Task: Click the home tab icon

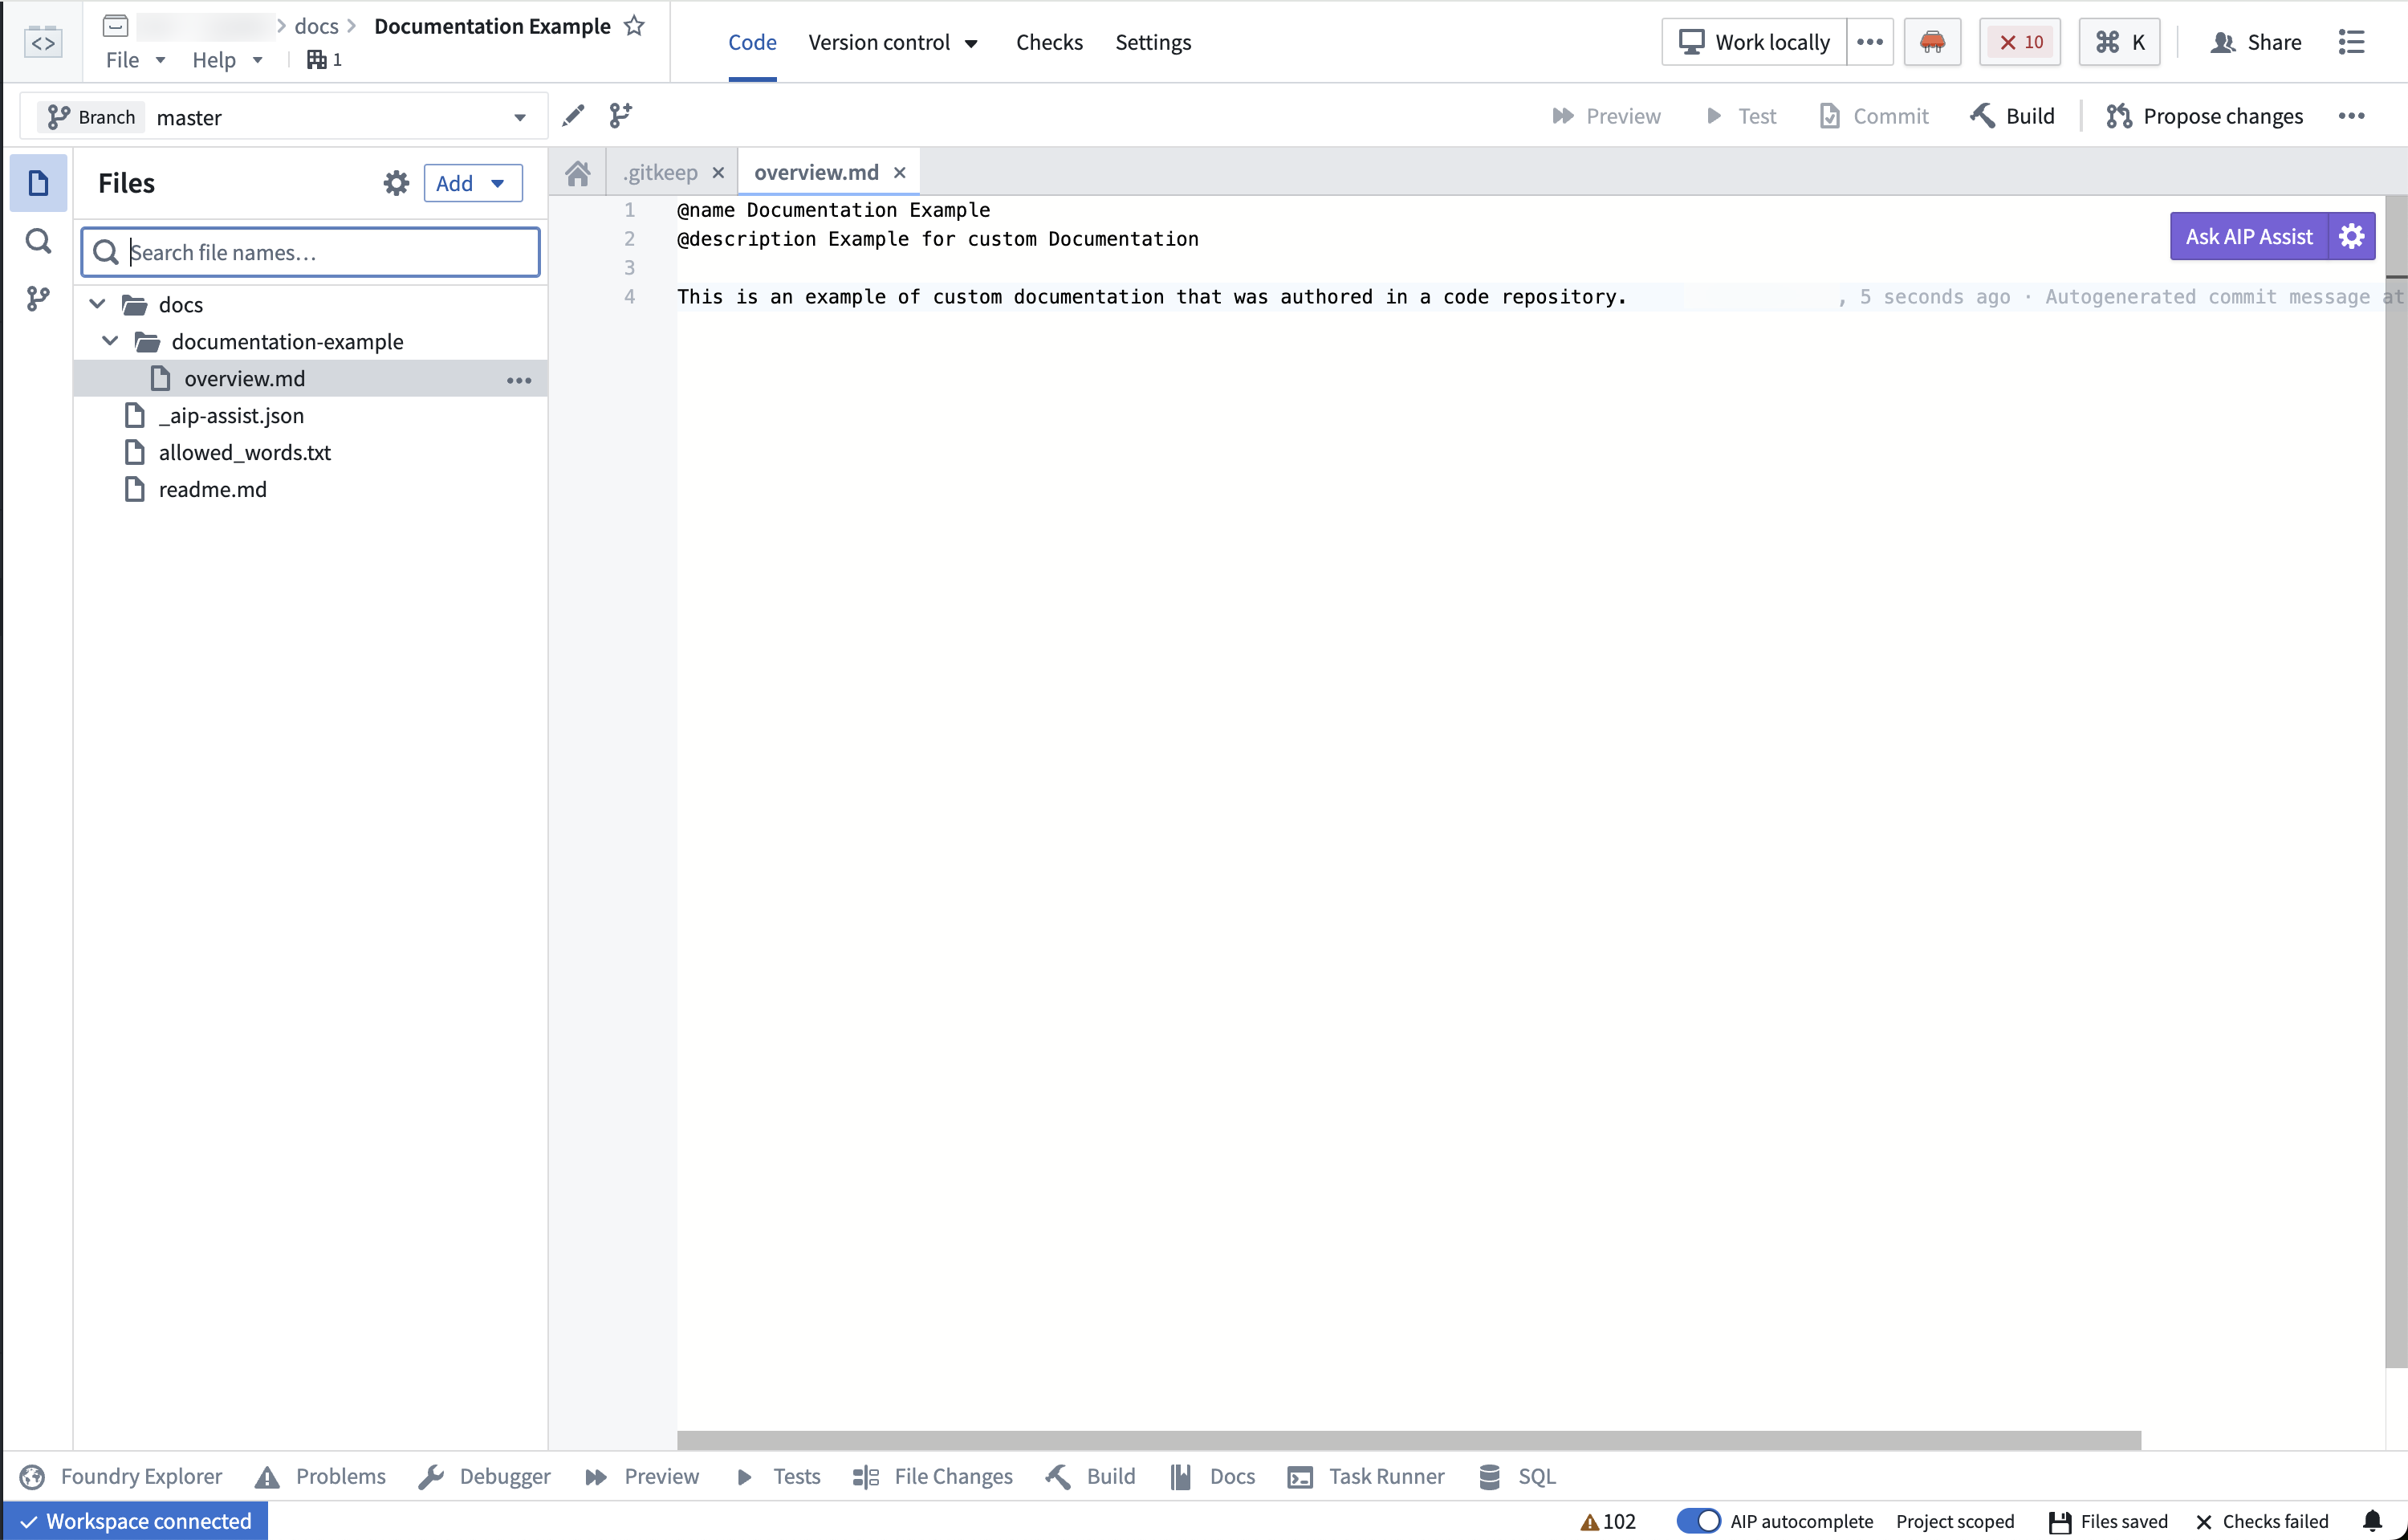Action: pyautogui.click(x=577, y=173)
